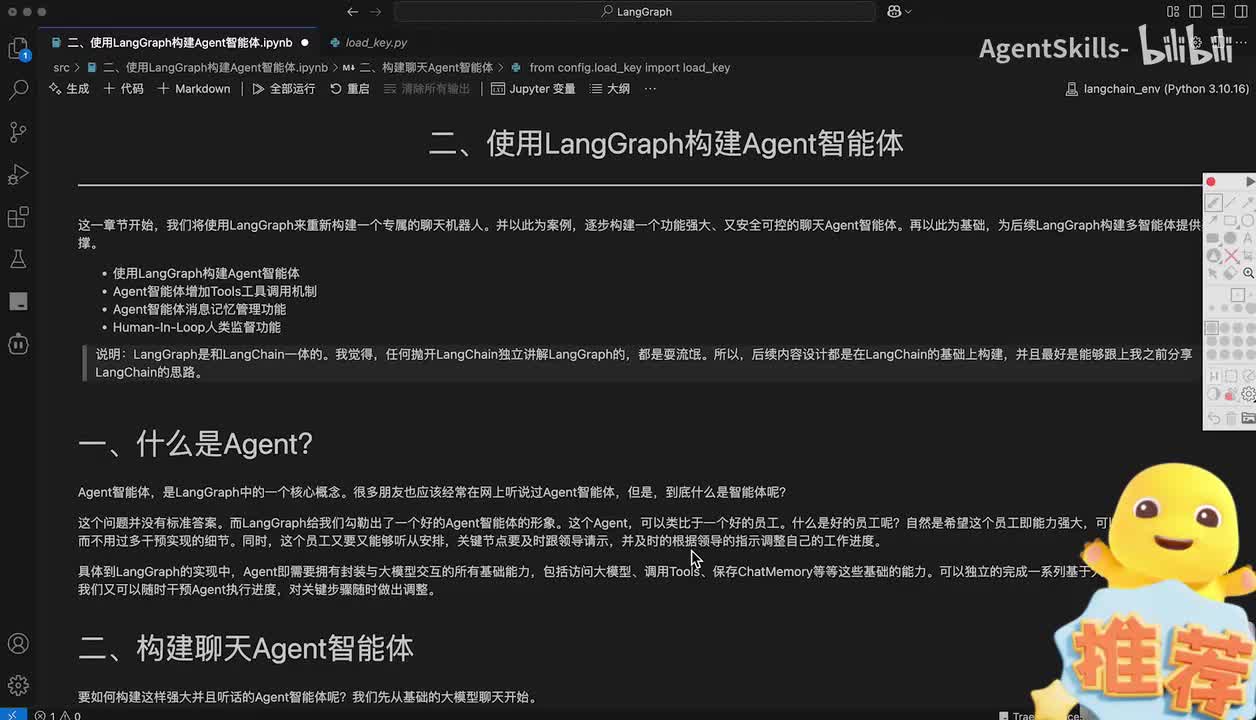Go forward with the right arrow

[x=376, y=12]
